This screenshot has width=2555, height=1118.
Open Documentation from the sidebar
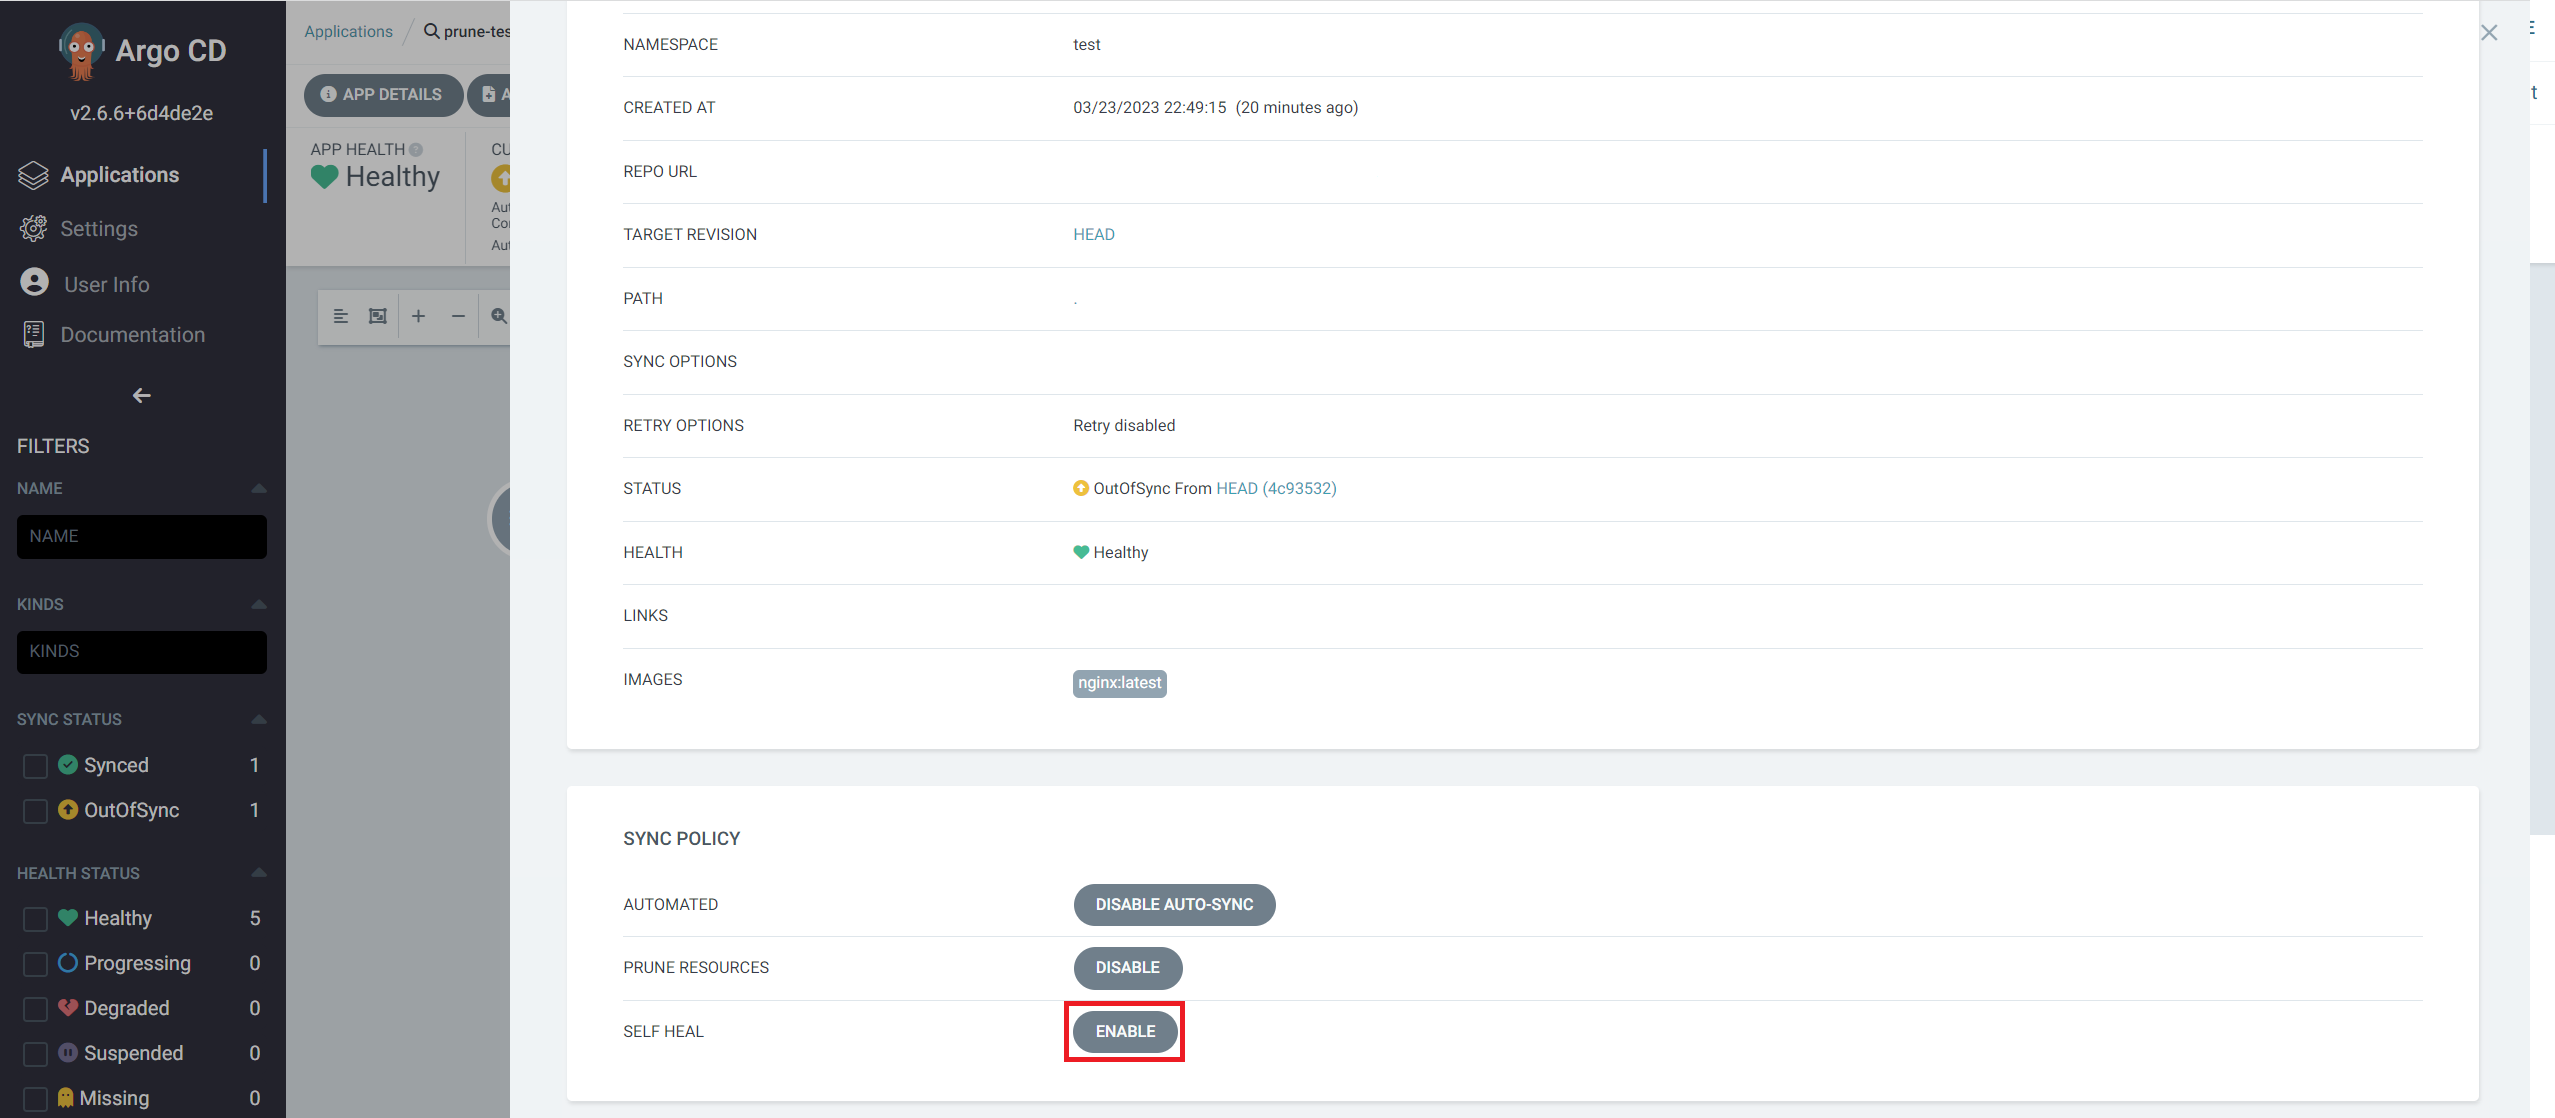pos(132,335)
